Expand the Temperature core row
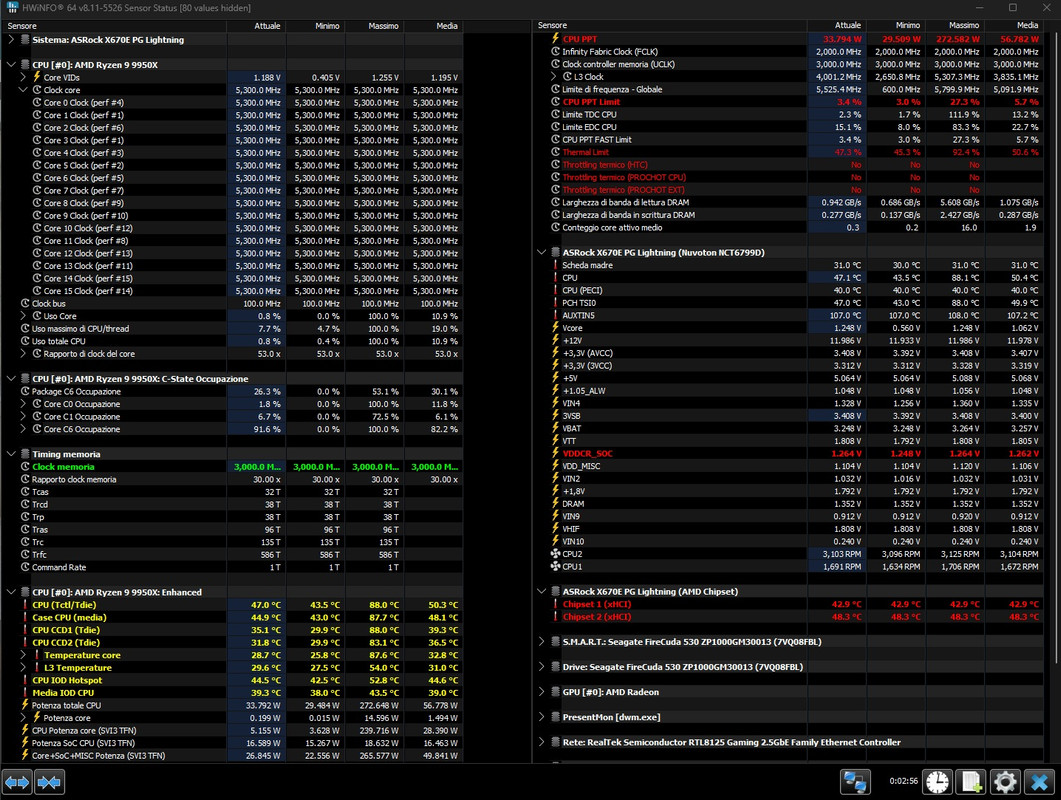 click(x=23, y=655)
